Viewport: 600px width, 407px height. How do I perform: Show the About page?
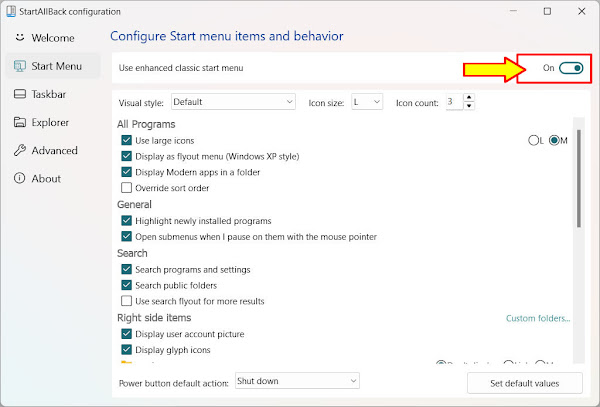coord(53,178)
